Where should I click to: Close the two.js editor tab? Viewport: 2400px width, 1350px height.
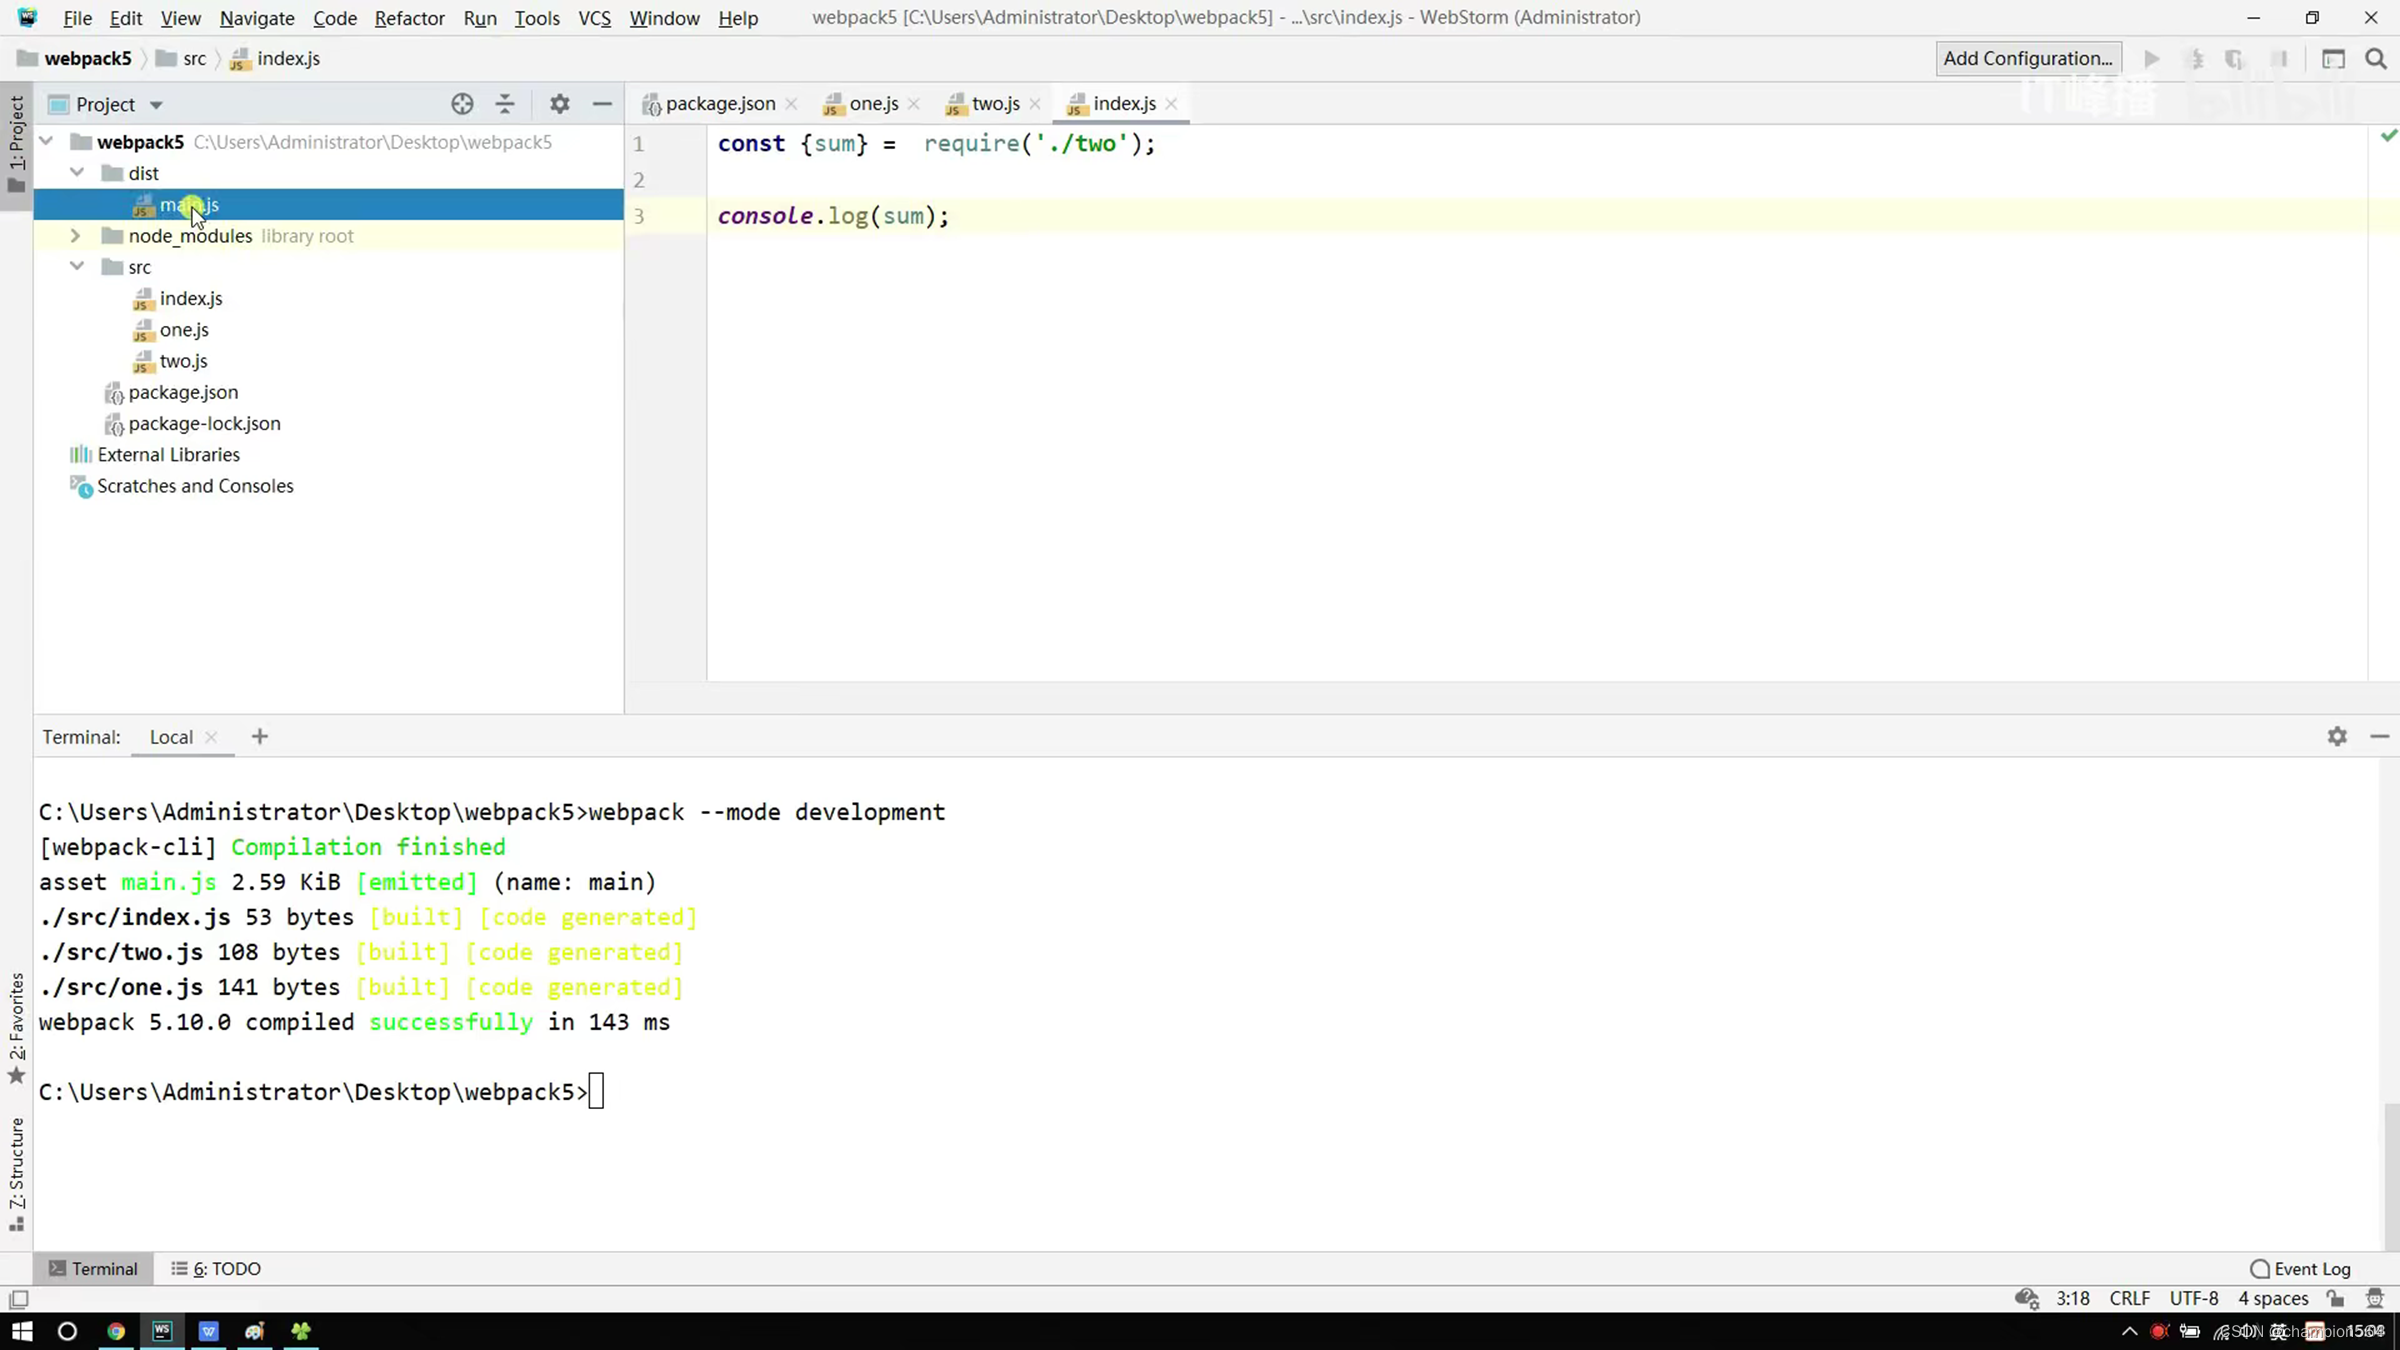(1035, 104)
